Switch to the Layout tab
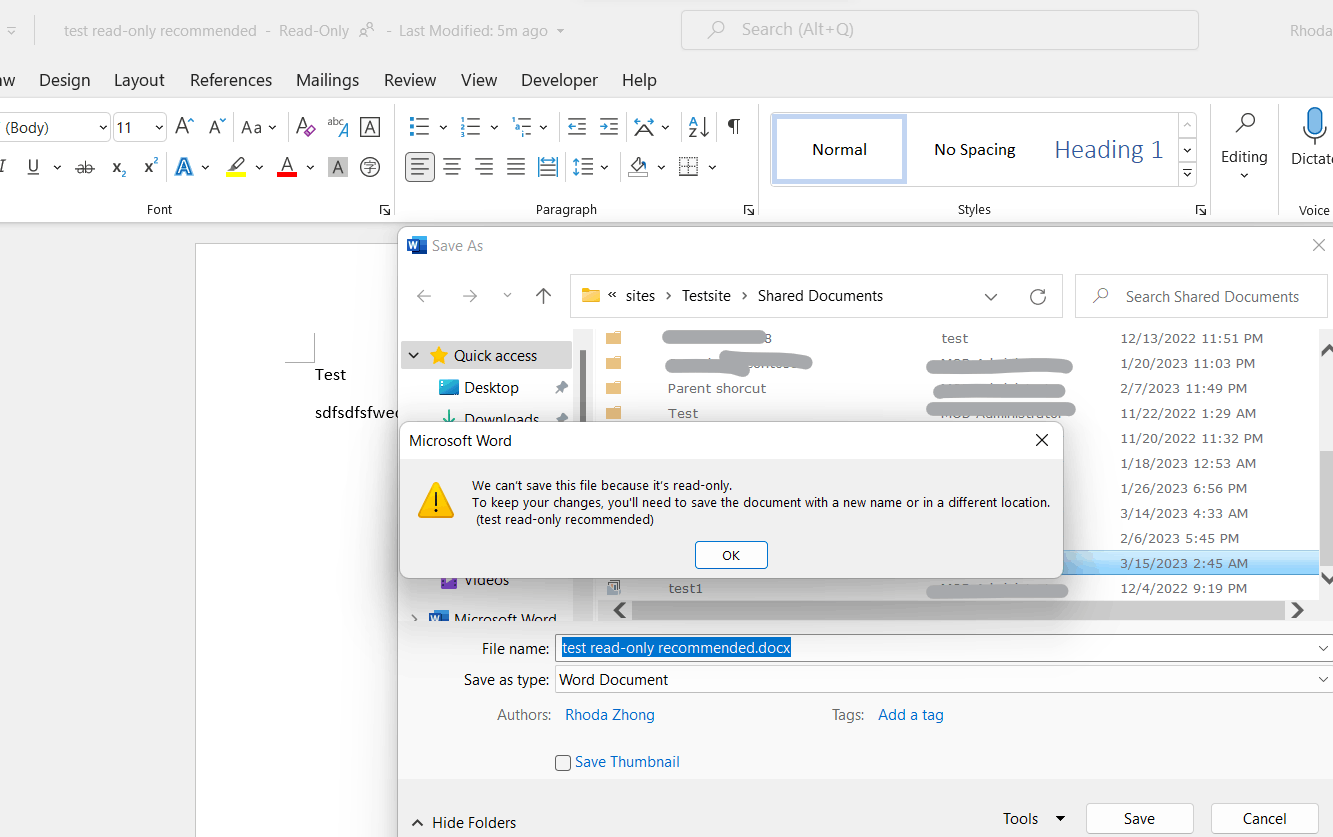 pyautogui.click(x=139, y=80)
